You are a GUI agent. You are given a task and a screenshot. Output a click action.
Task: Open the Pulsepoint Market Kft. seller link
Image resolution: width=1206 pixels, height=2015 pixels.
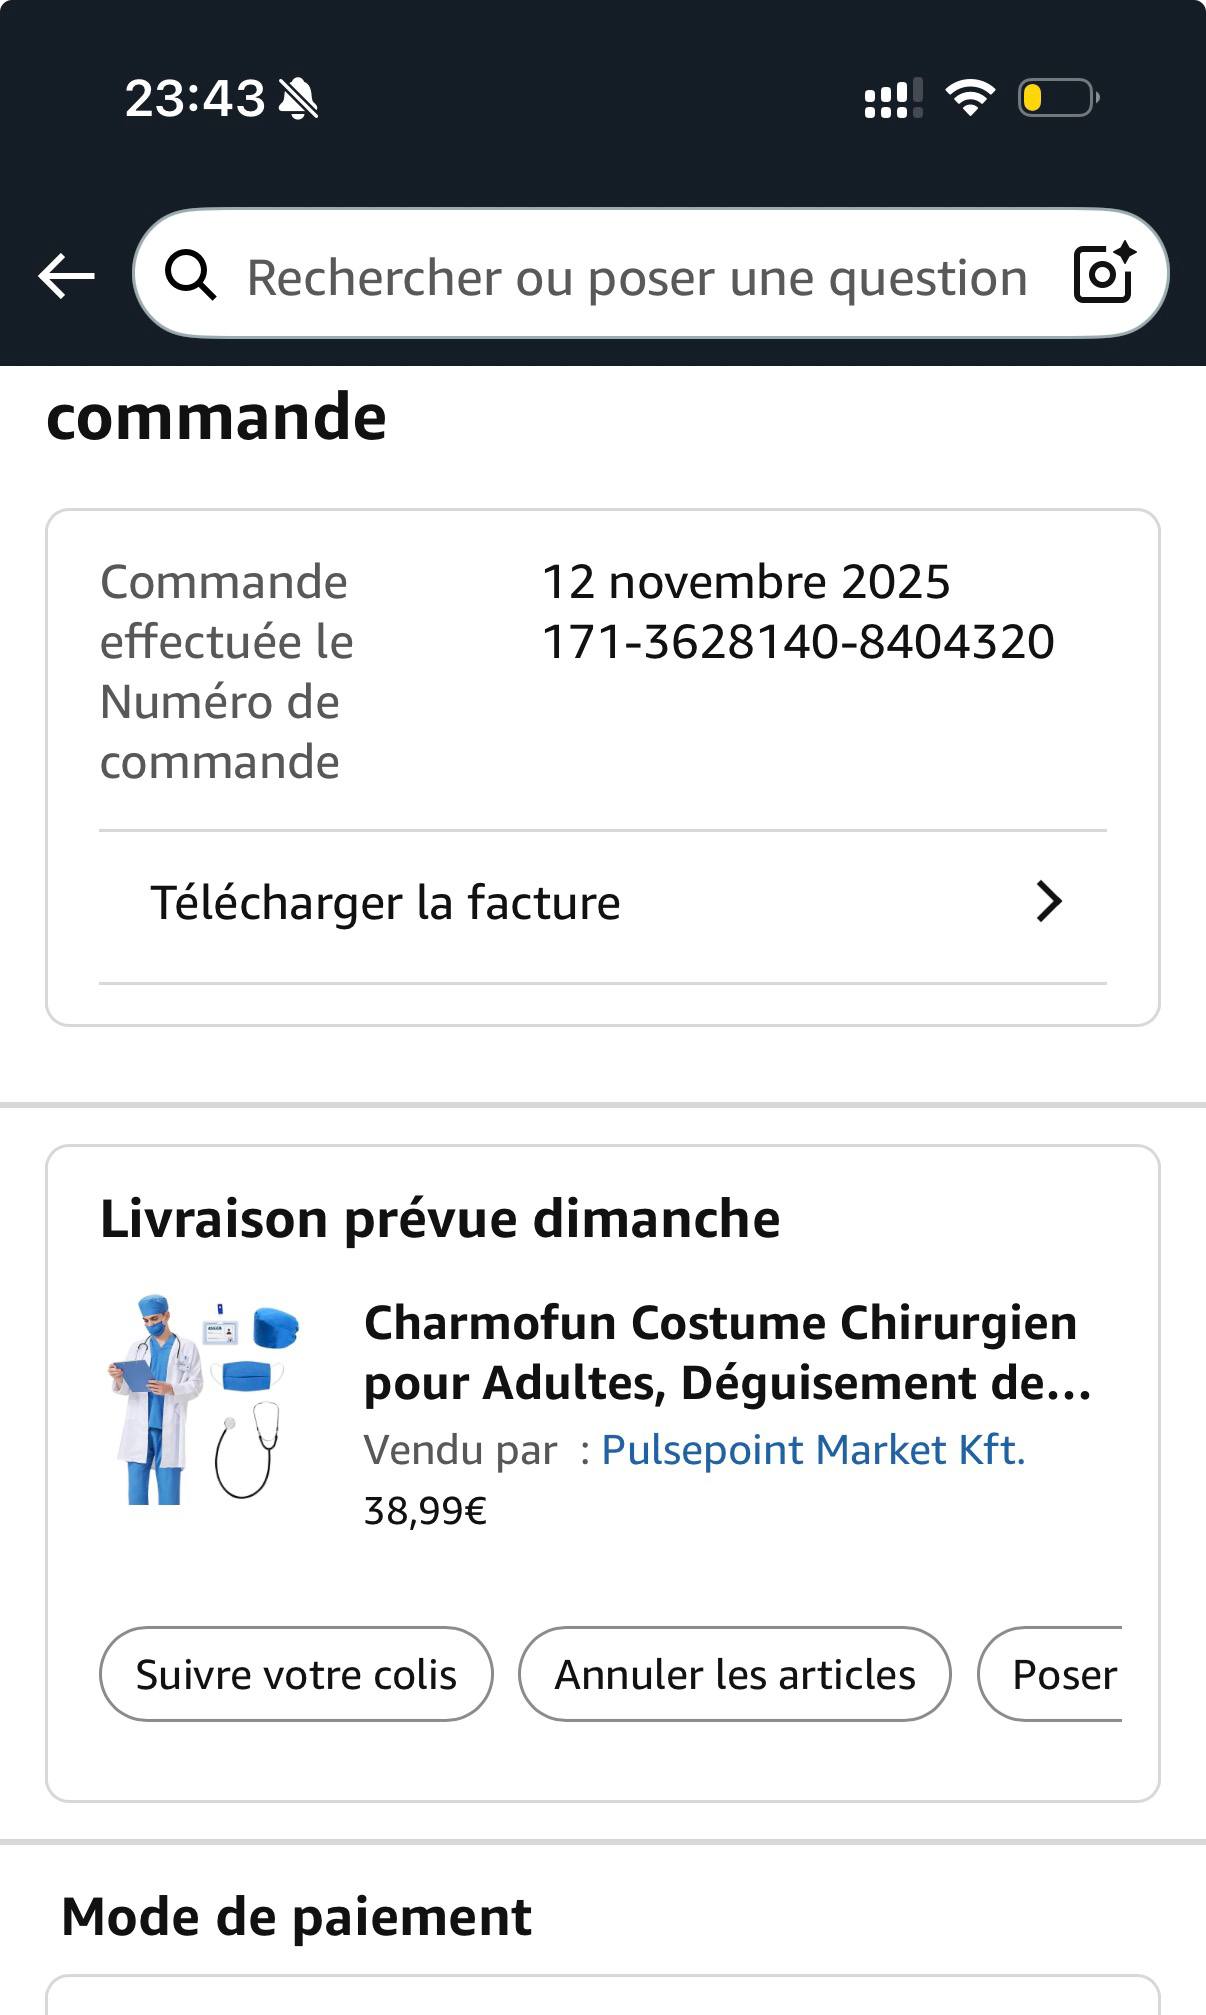pos(813,1450)
